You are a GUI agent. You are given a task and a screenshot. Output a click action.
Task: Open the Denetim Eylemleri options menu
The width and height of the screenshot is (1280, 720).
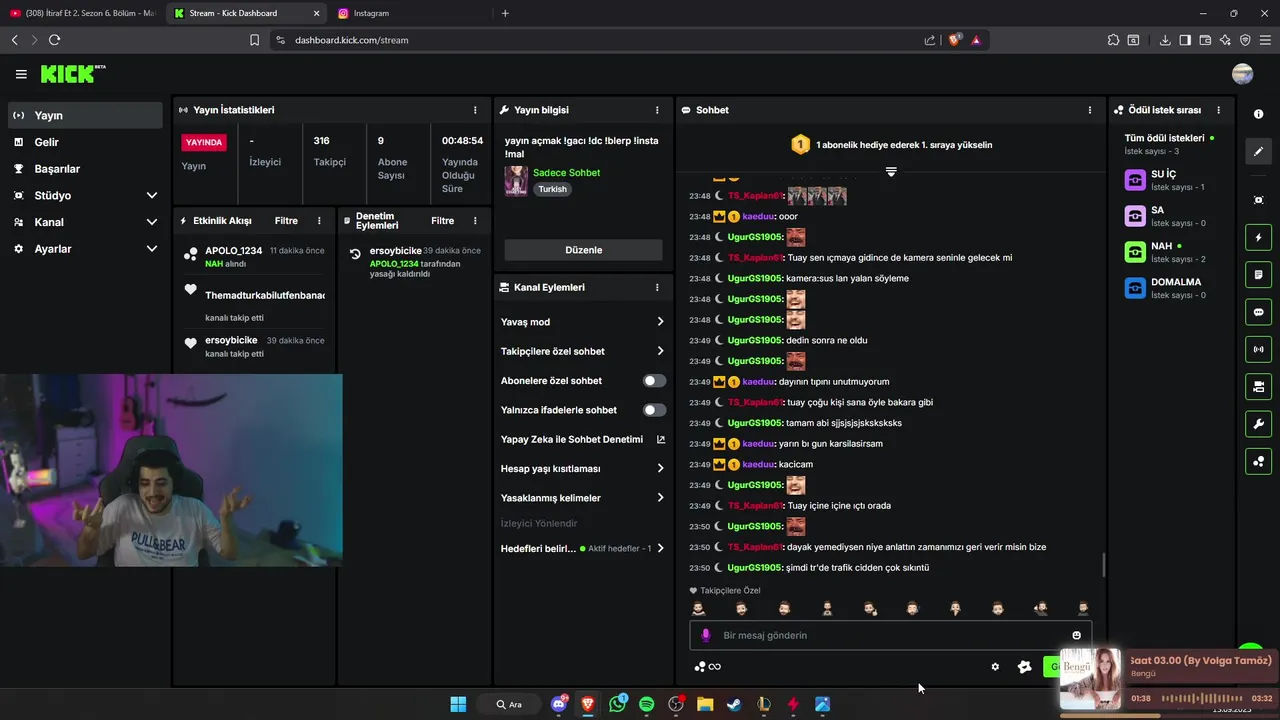(x=475, y=221)
